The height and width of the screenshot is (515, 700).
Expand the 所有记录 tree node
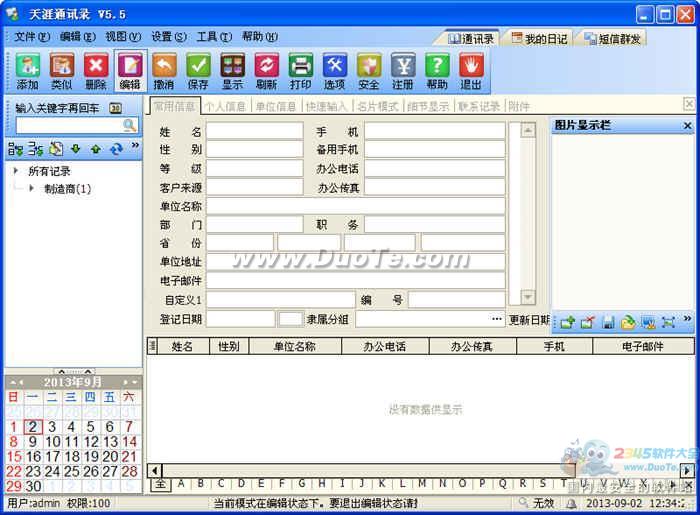pyautogui.click(x=16, y=170)
